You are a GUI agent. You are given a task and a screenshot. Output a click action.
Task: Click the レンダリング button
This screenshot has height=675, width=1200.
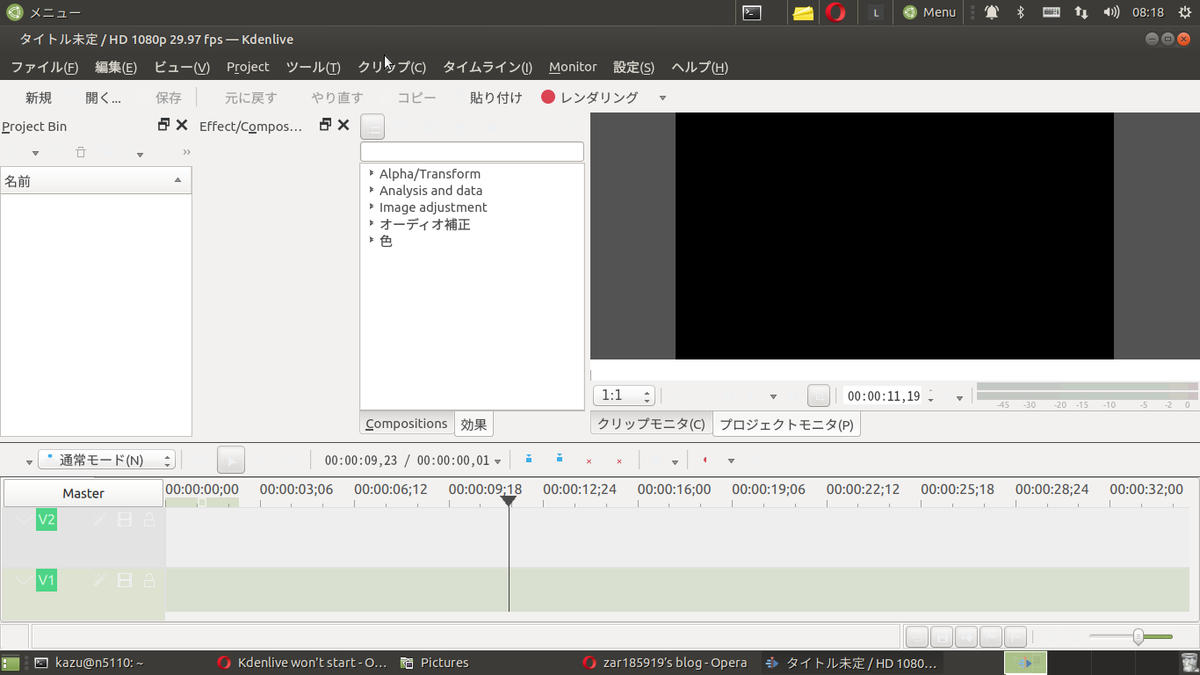[590, 98]
